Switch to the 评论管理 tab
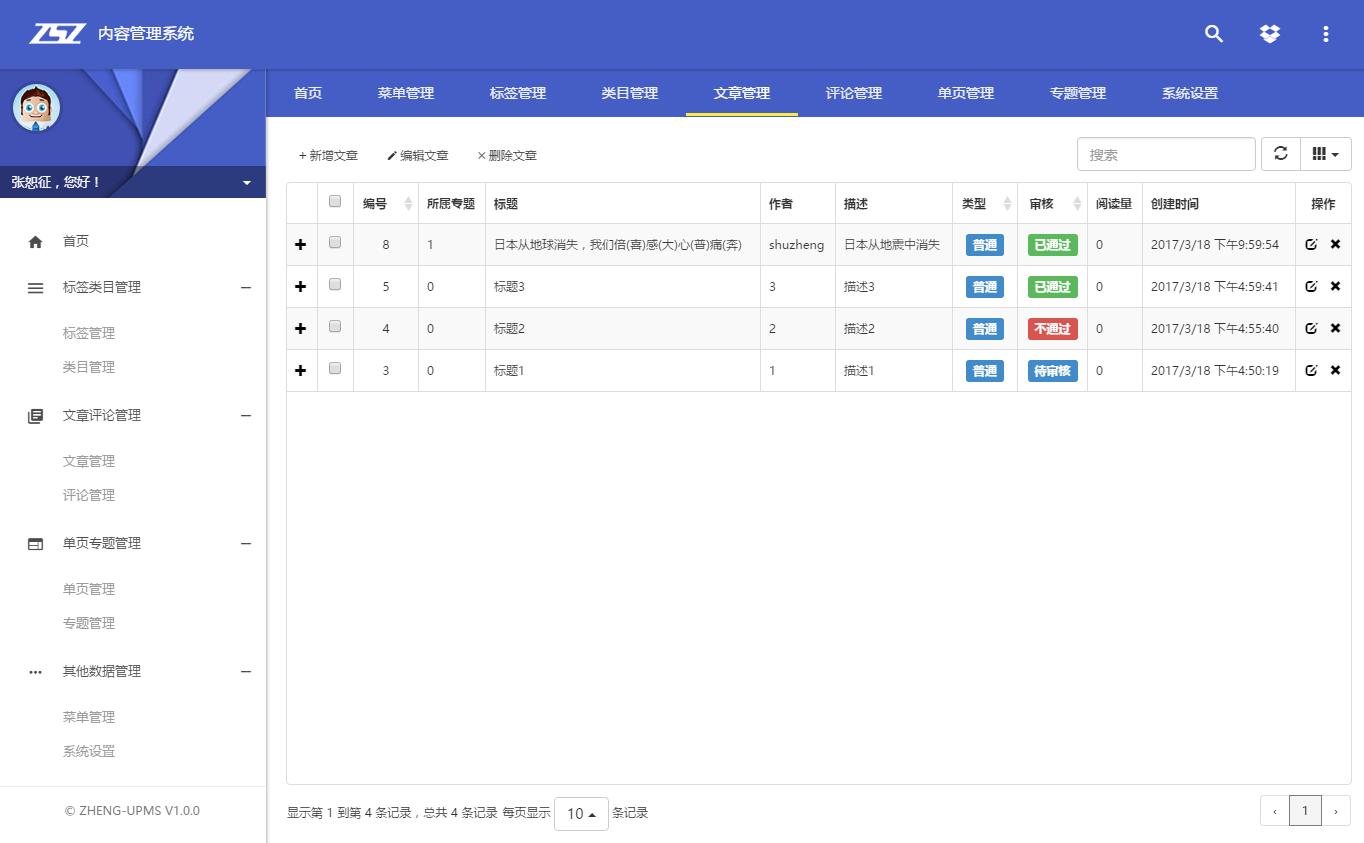This screenshot has width=1364, height=843. 853,93
